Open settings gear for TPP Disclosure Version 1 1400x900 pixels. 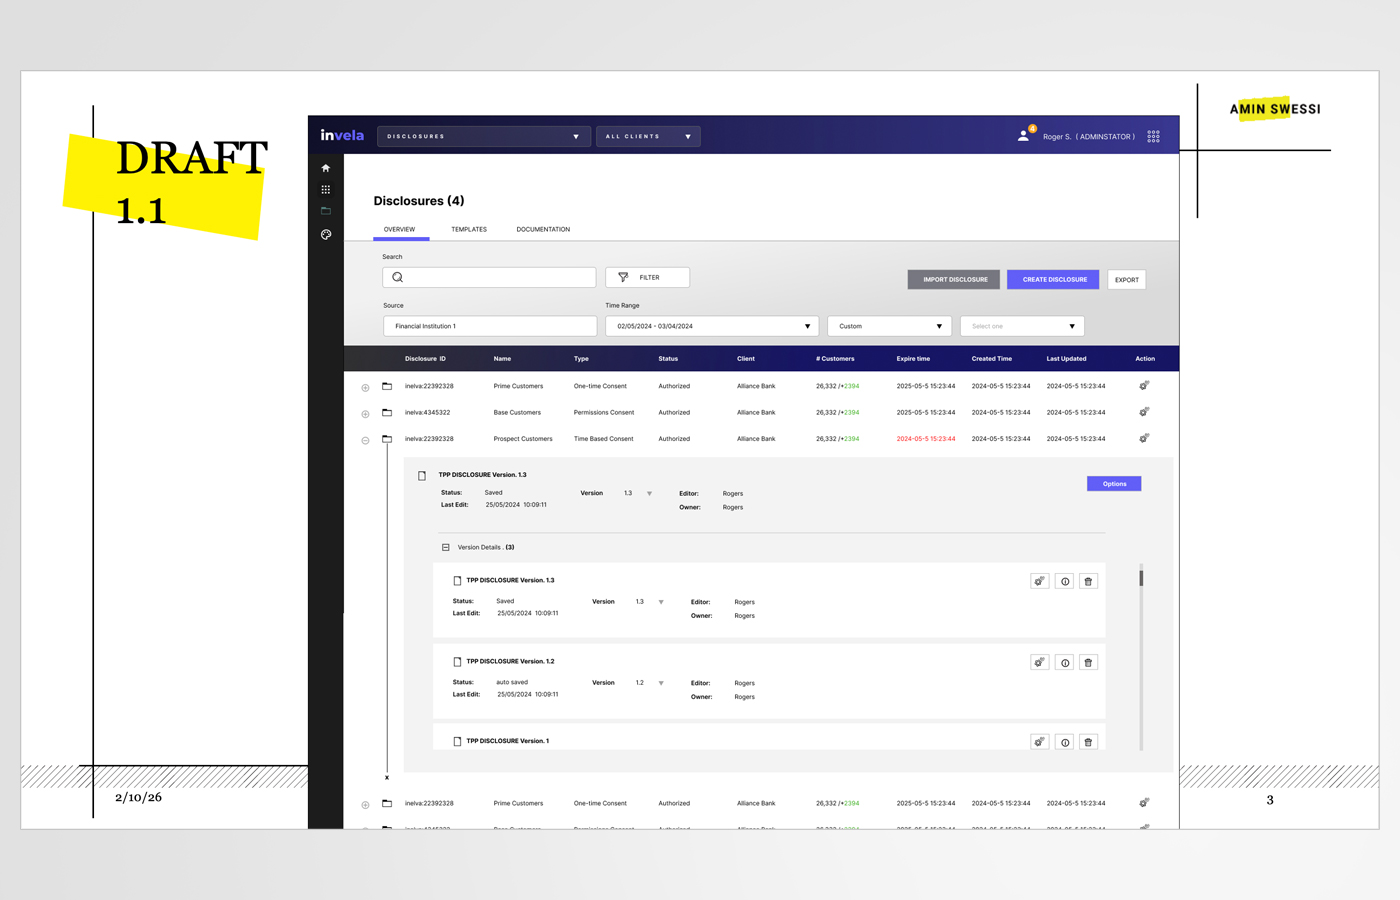[1040, 742]
